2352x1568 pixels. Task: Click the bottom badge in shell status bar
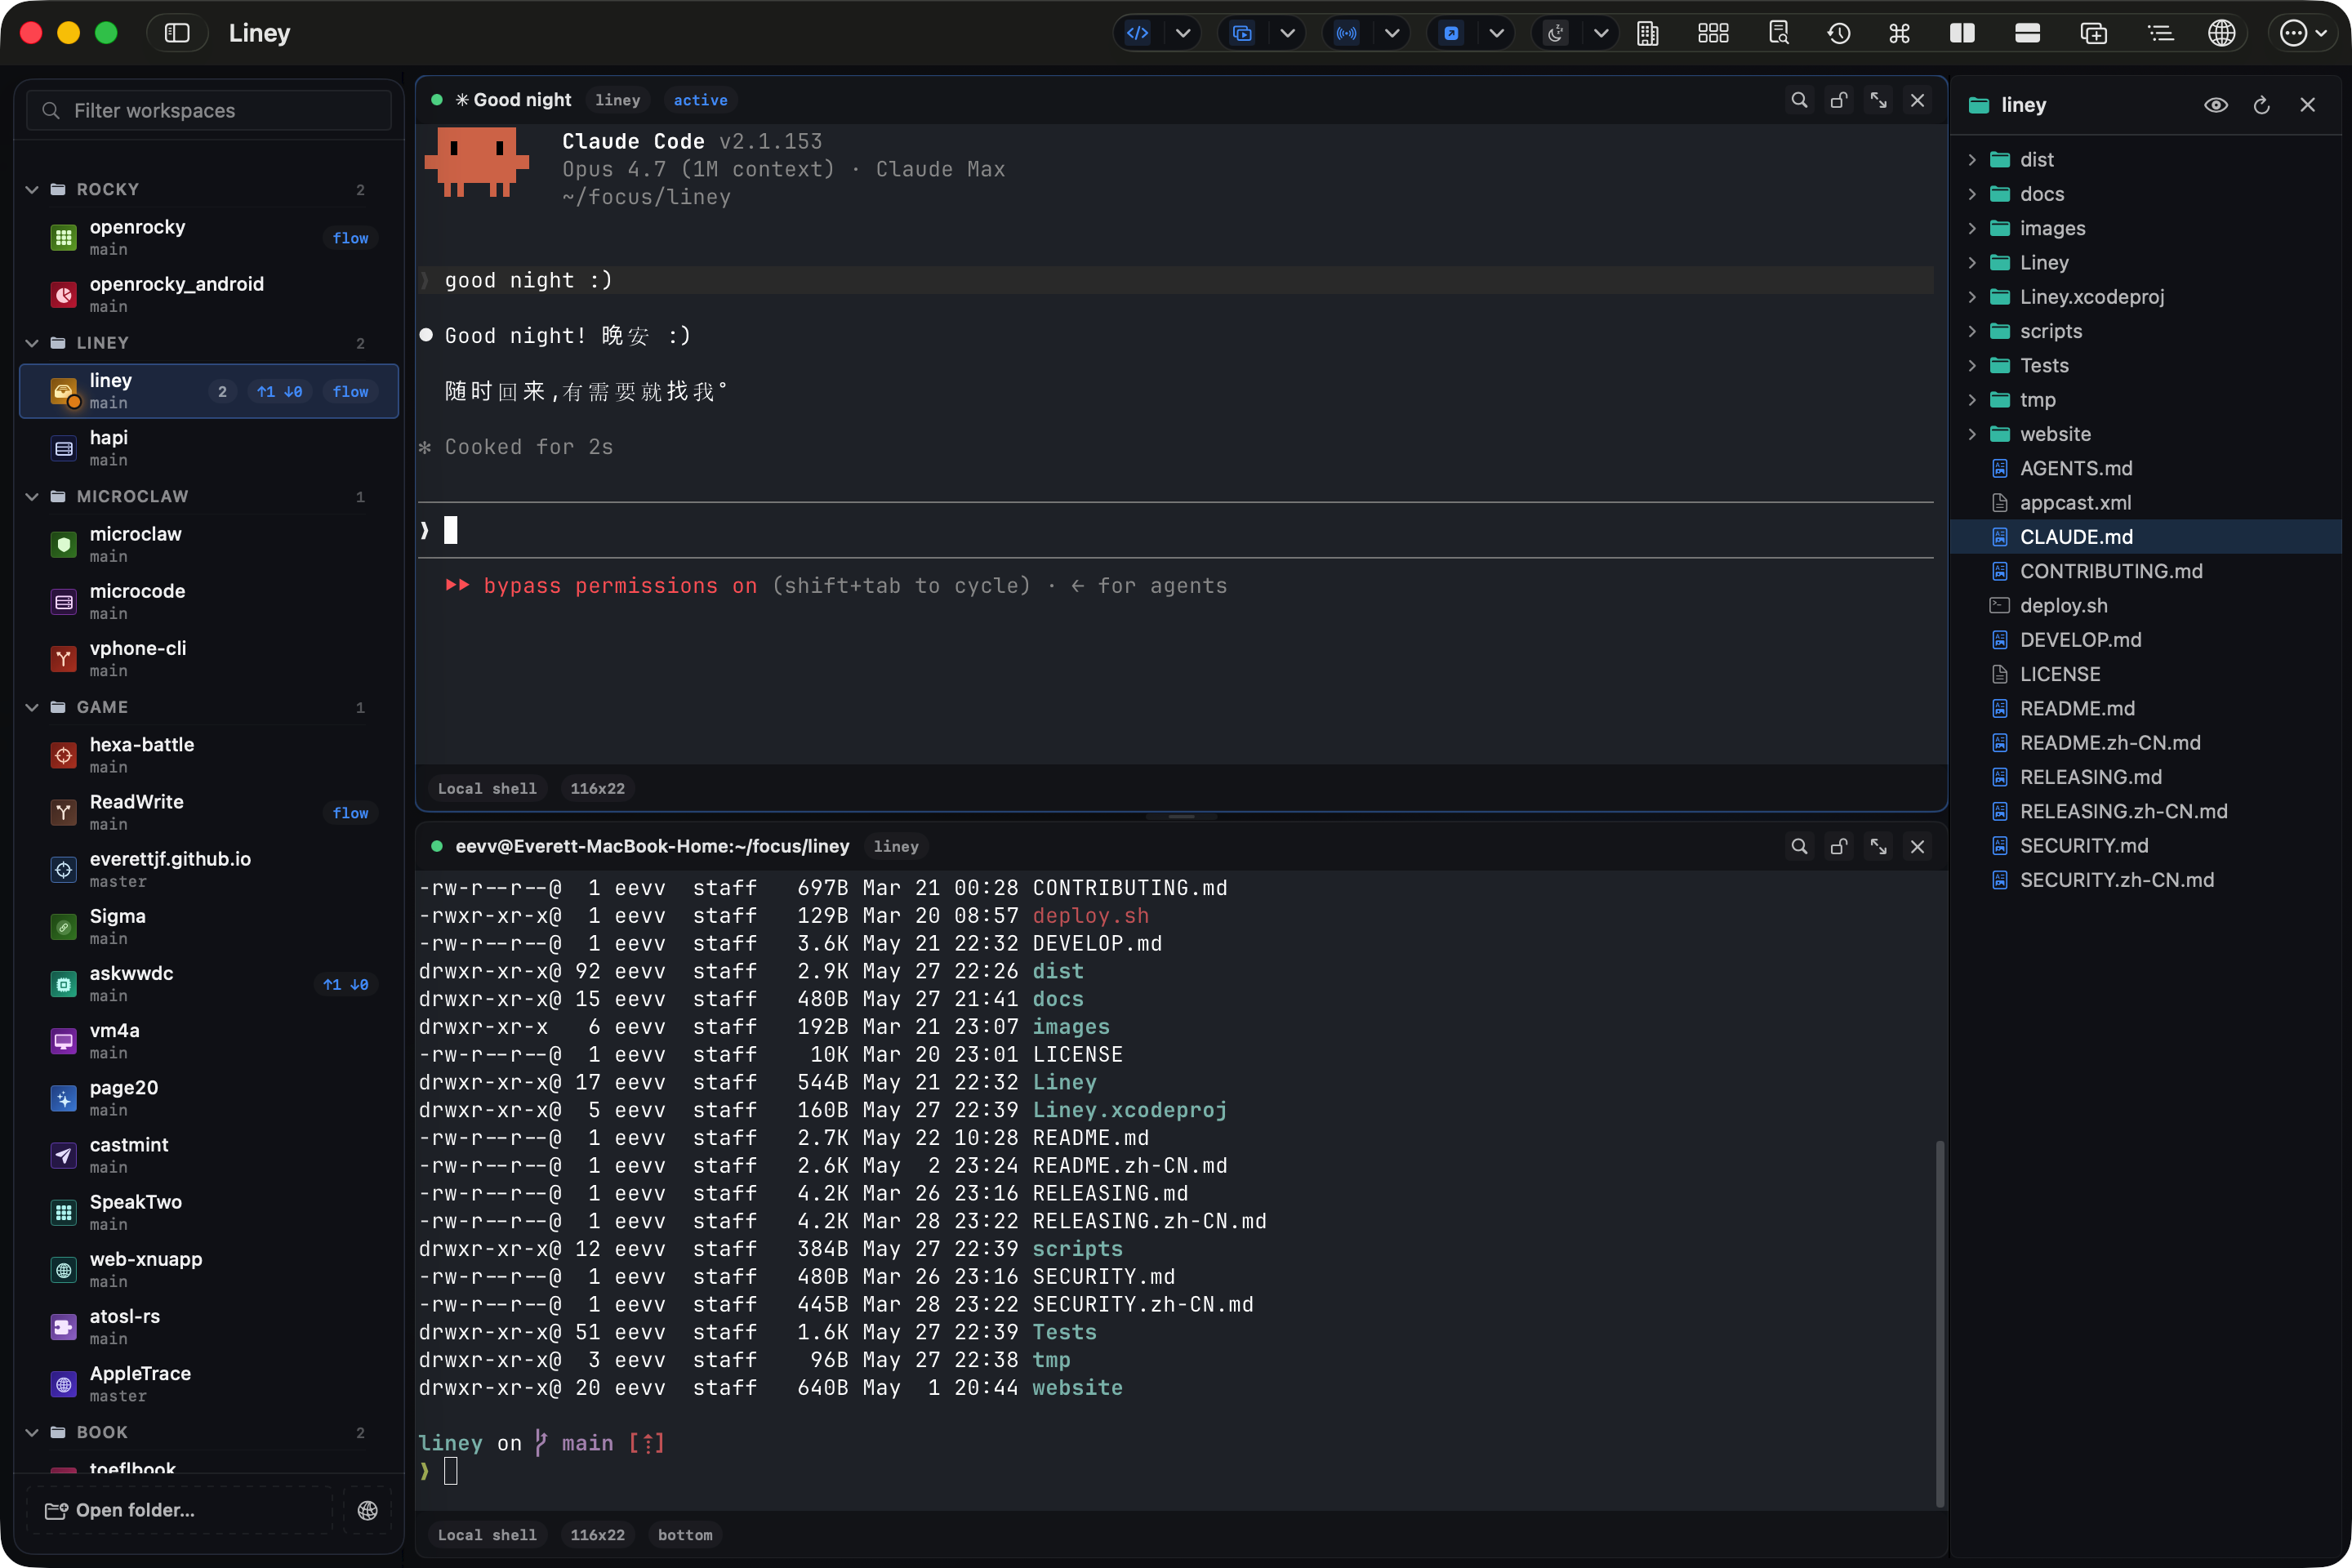point(685,1535)
